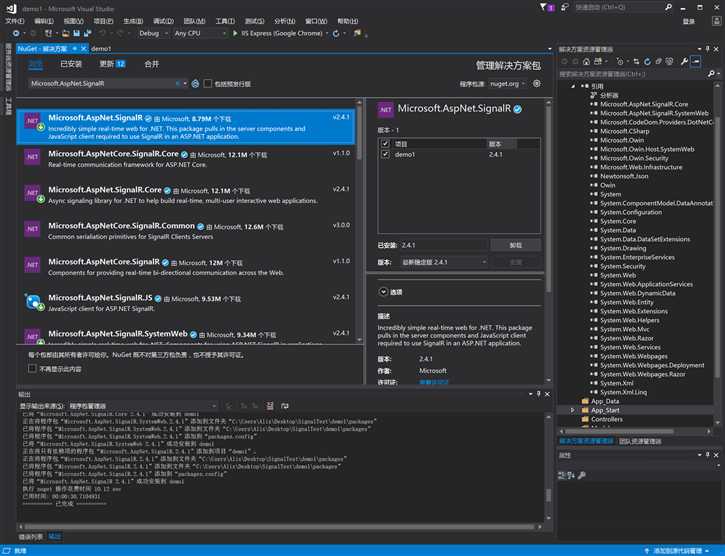Click the Output panel horizontal scrollbar
Viewport: 725px width, 556px height.
point(280,527)
